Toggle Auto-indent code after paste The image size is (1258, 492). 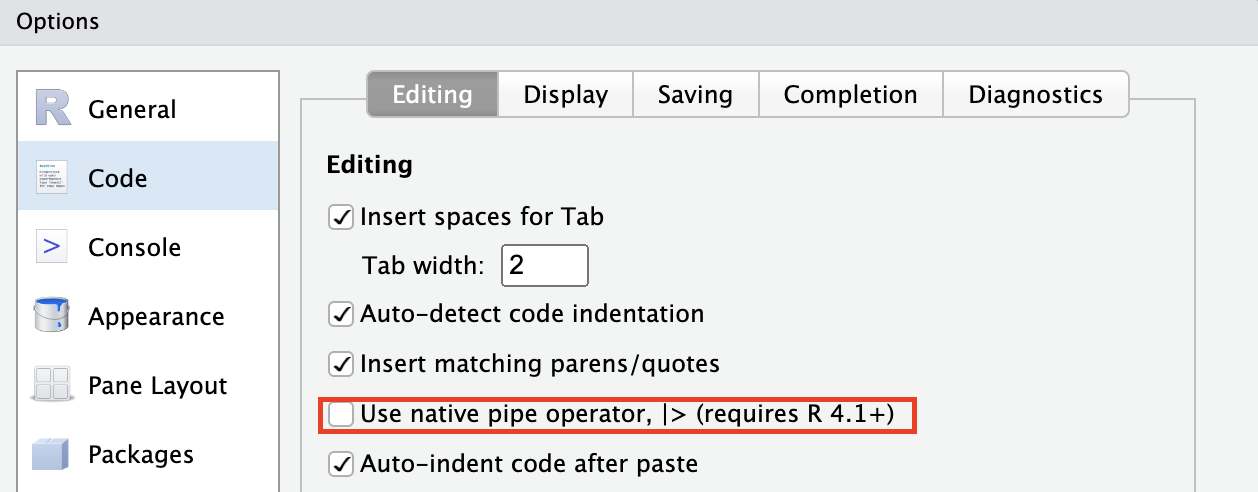click(x=341, y=464)
